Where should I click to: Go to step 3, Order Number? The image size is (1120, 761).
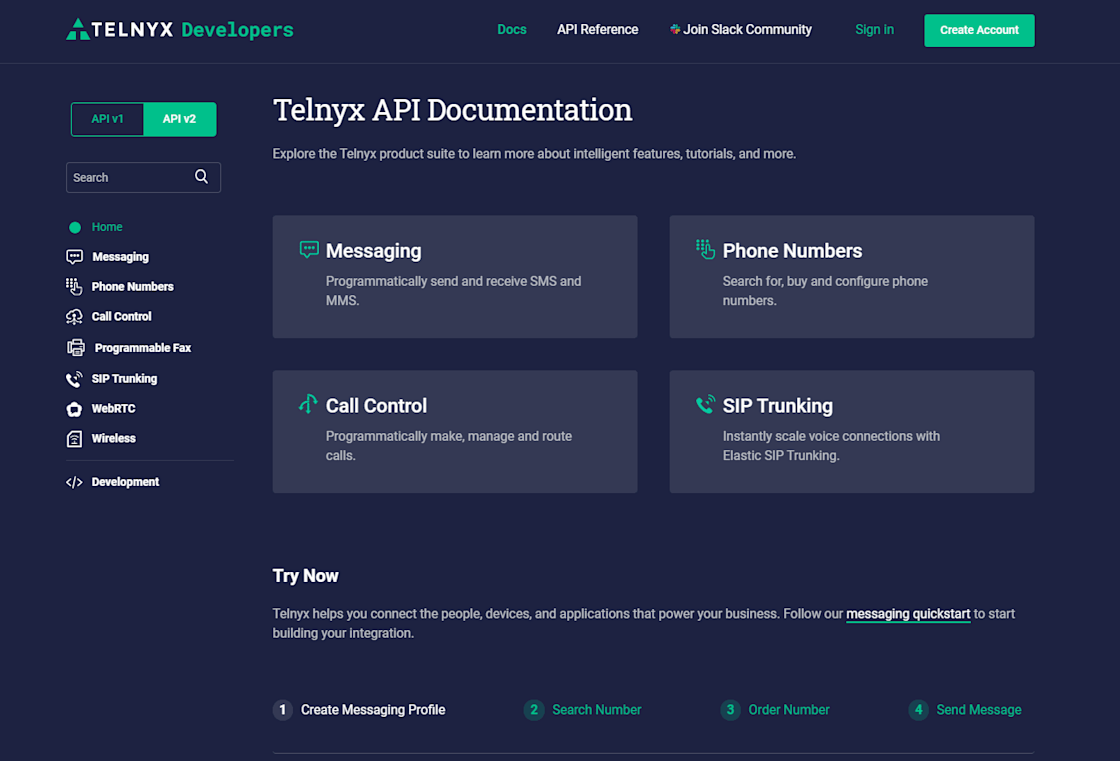(x=775, y=710)
